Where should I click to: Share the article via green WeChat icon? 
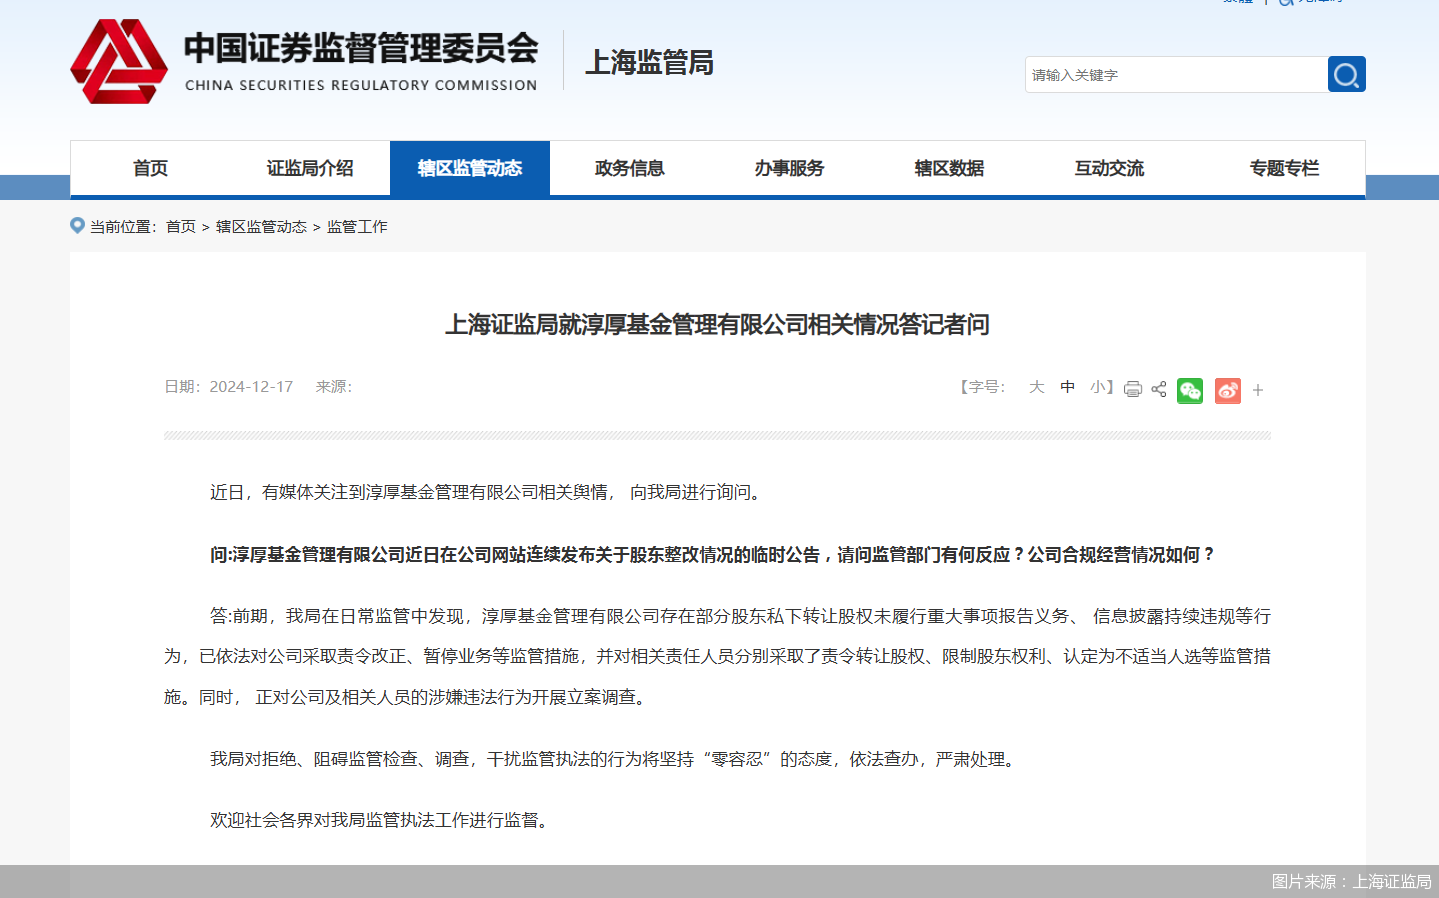tap(1190, 390)
